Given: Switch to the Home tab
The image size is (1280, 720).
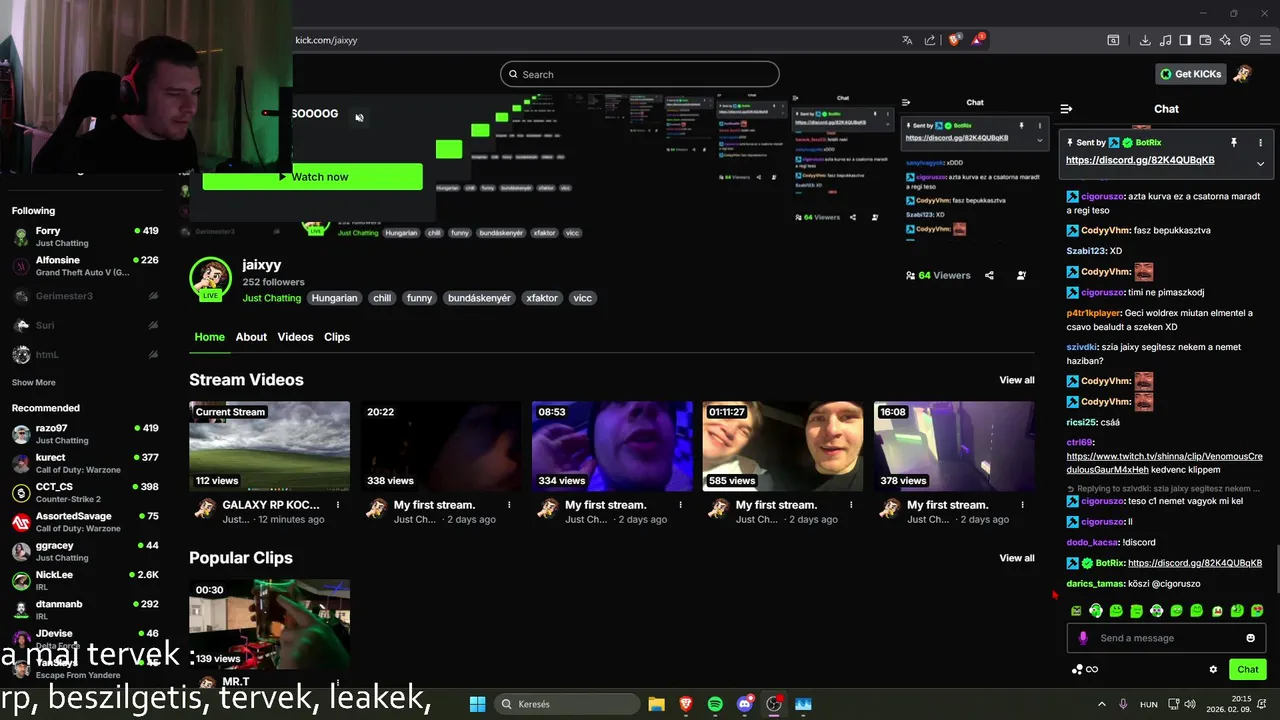Looking at the screenshot, I should (209, 337).
